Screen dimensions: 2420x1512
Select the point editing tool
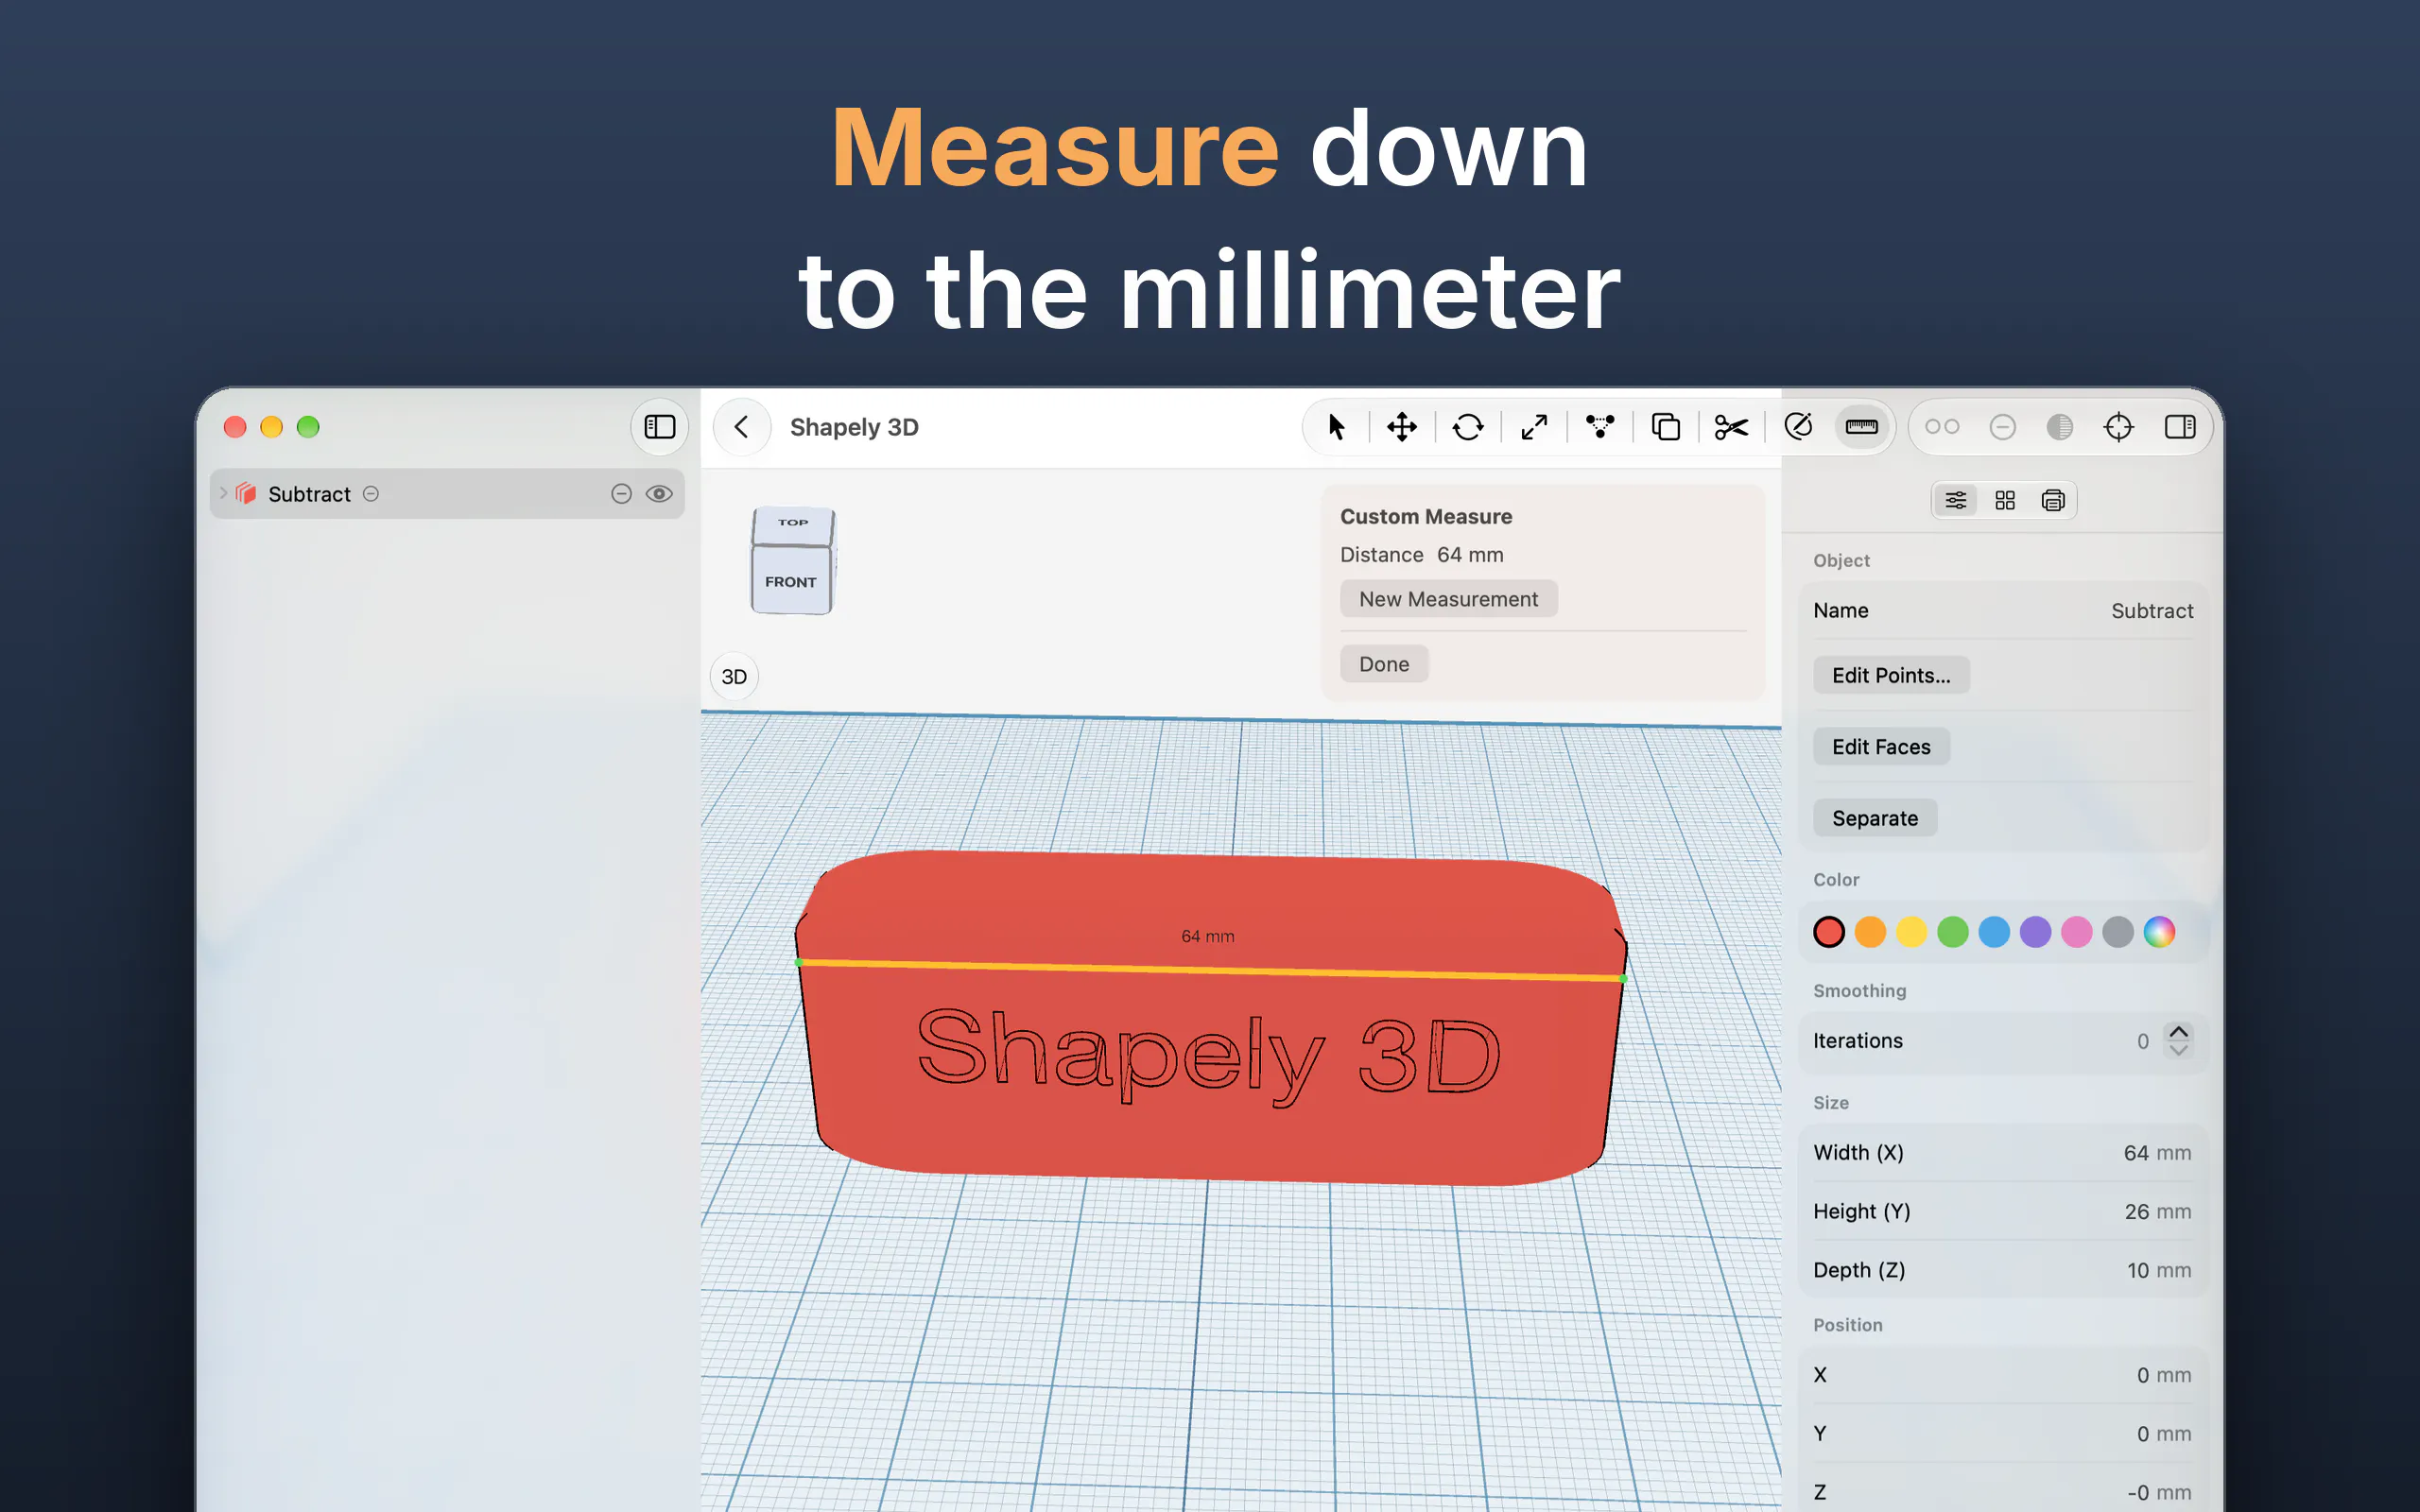point(1600,427)
